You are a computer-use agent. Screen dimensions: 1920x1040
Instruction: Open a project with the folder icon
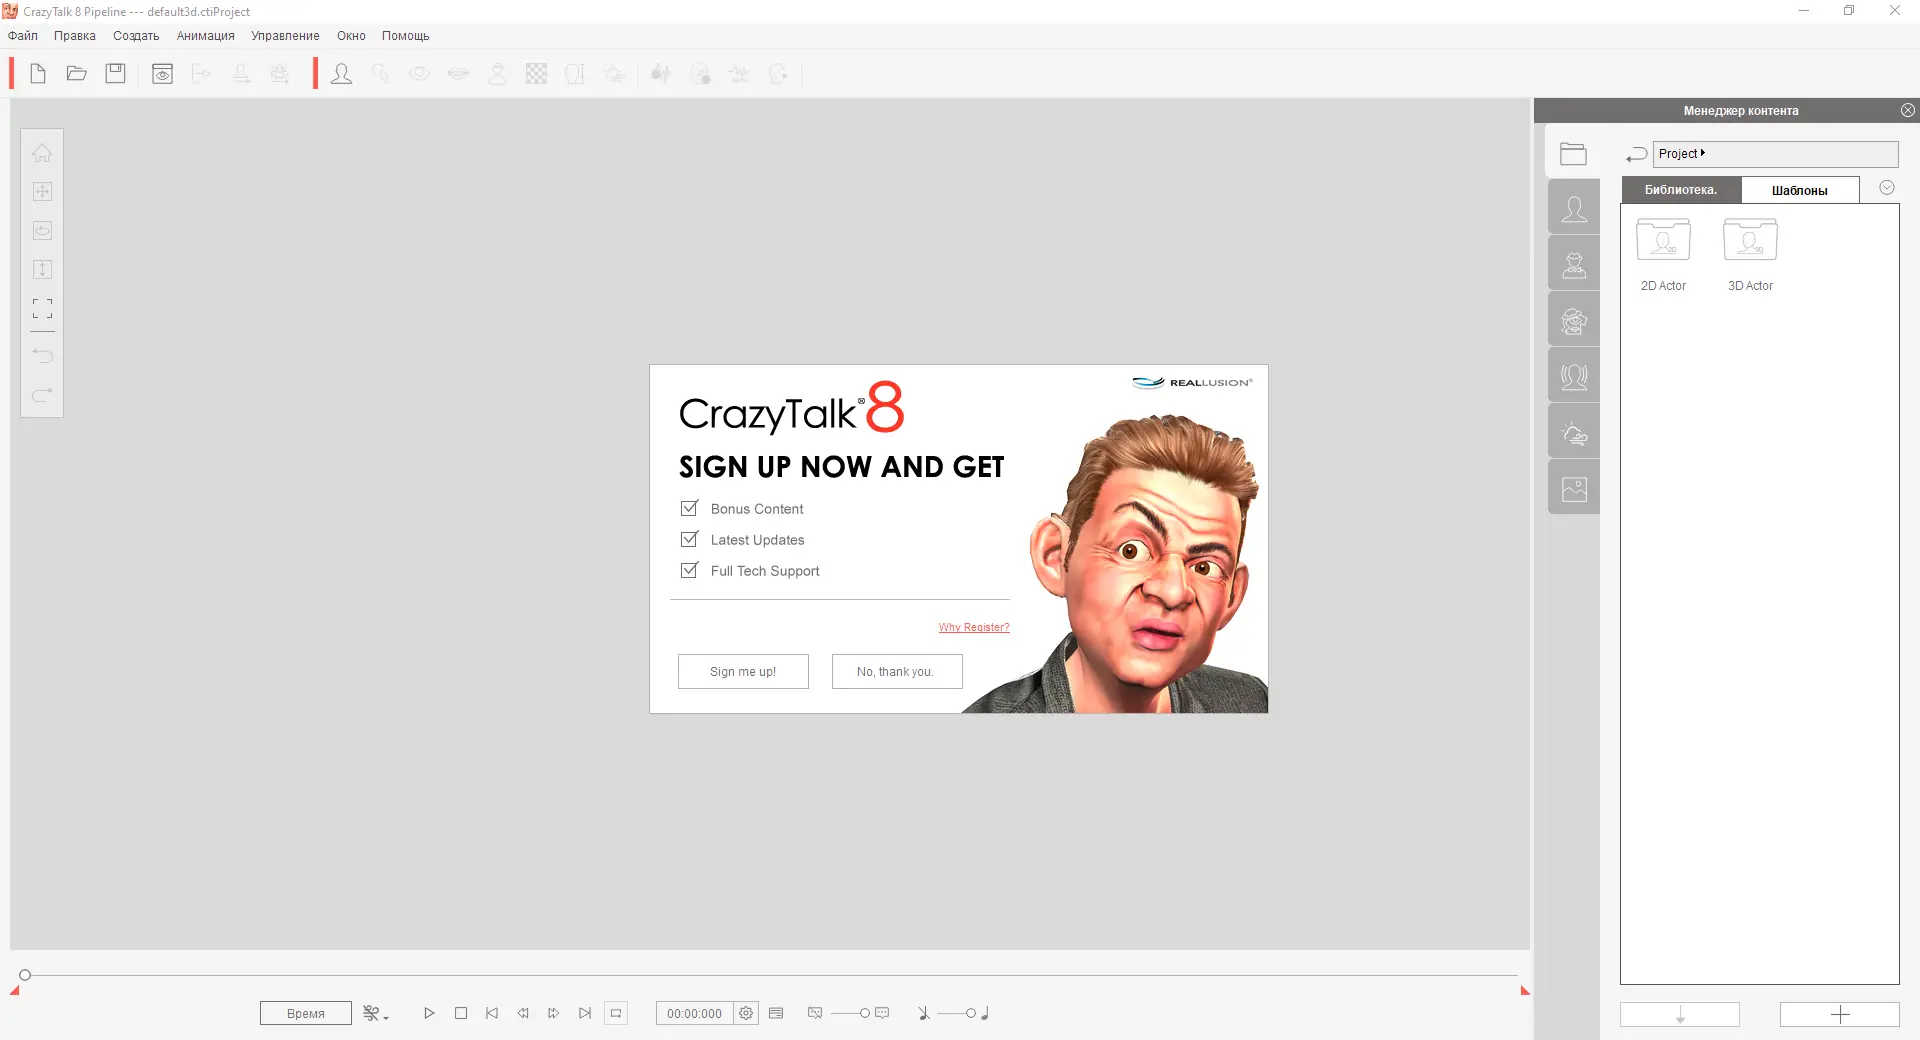[x=77, y=73]
